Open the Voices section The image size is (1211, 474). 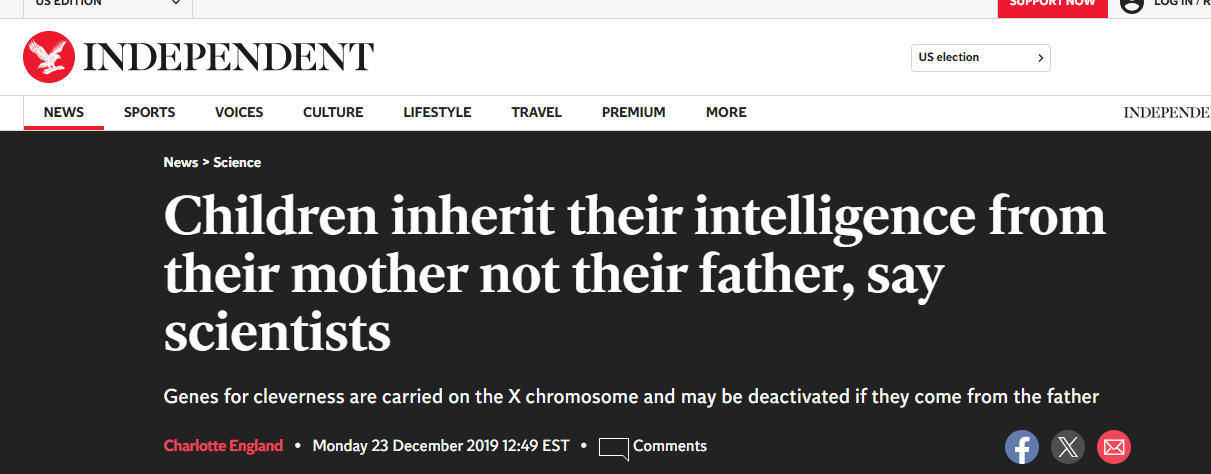click(x=239, y=112)
